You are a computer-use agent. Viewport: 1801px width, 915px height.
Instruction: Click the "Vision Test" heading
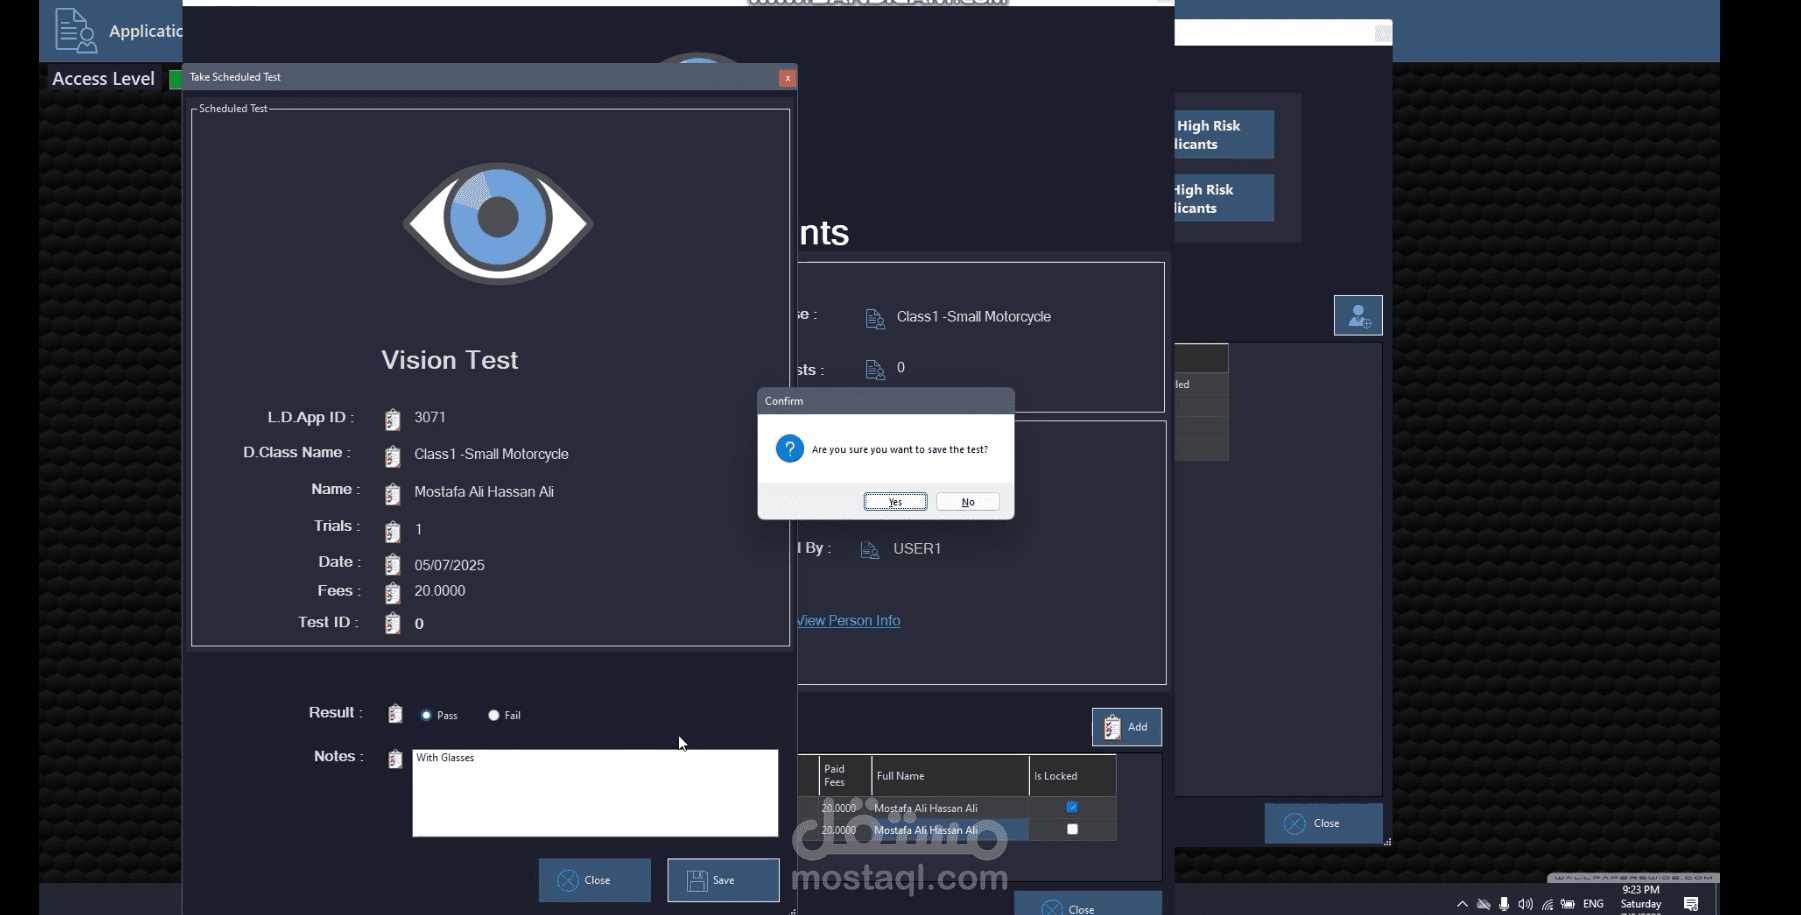[x=449, y=360]
